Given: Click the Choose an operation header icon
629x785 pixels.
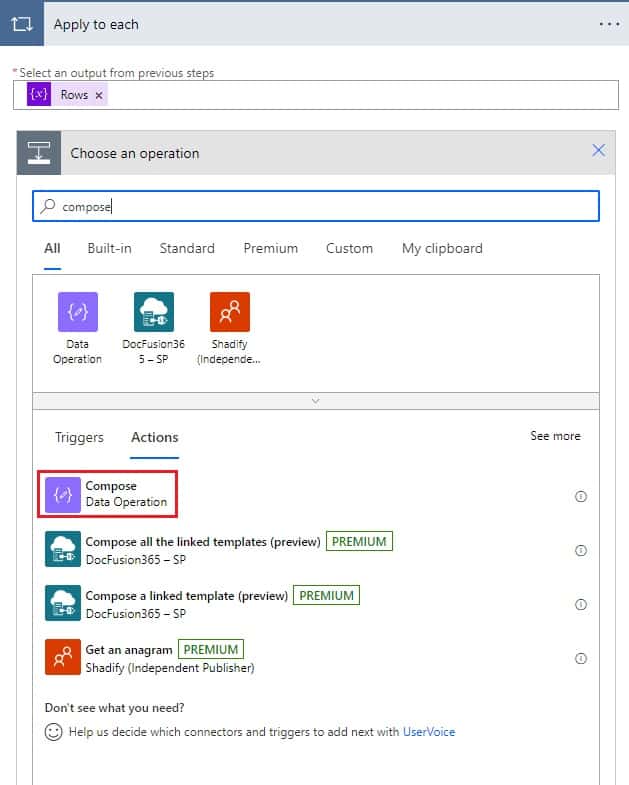Looking at the screenshot, I should click(39, 153).
